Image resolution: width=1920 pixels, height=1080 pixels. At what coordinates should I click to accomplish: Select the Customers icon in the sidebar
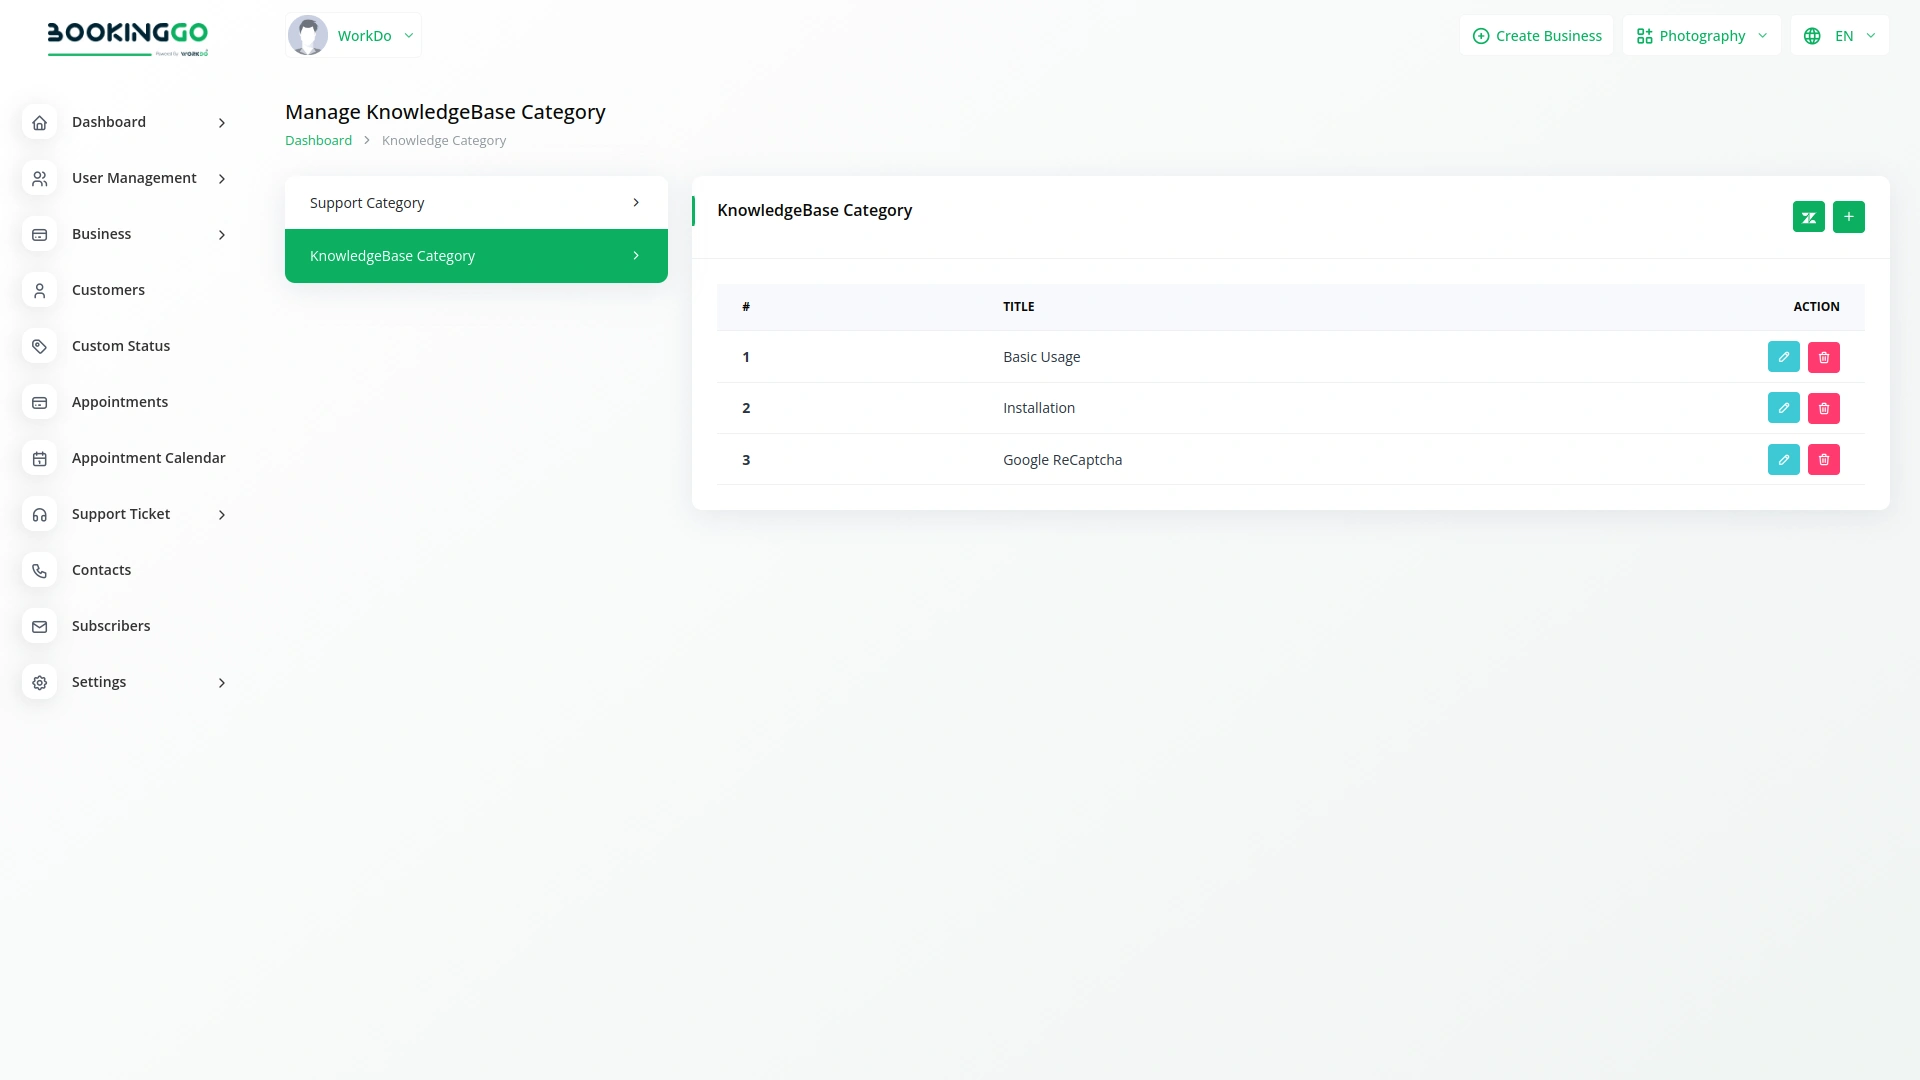pyautogui.click(x=39, y=290)
